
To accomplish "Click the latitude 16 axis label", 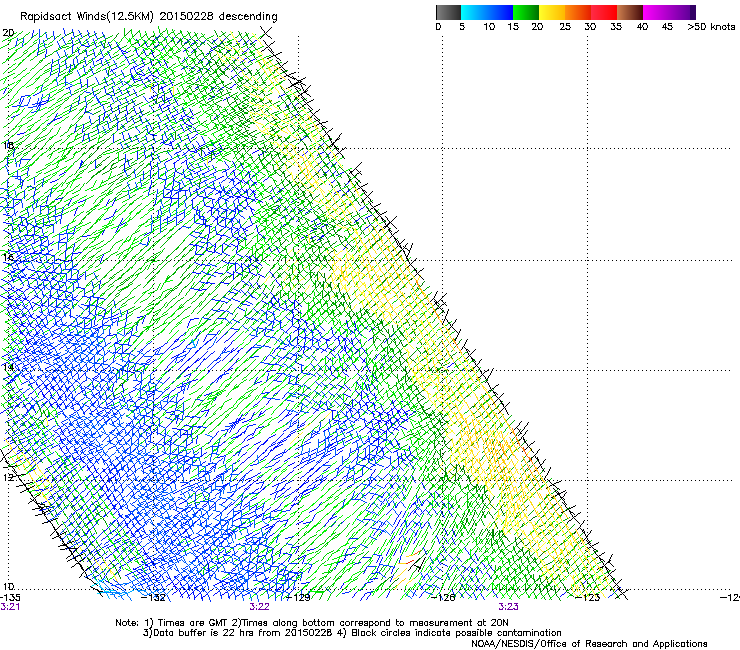I will point(8,258).
